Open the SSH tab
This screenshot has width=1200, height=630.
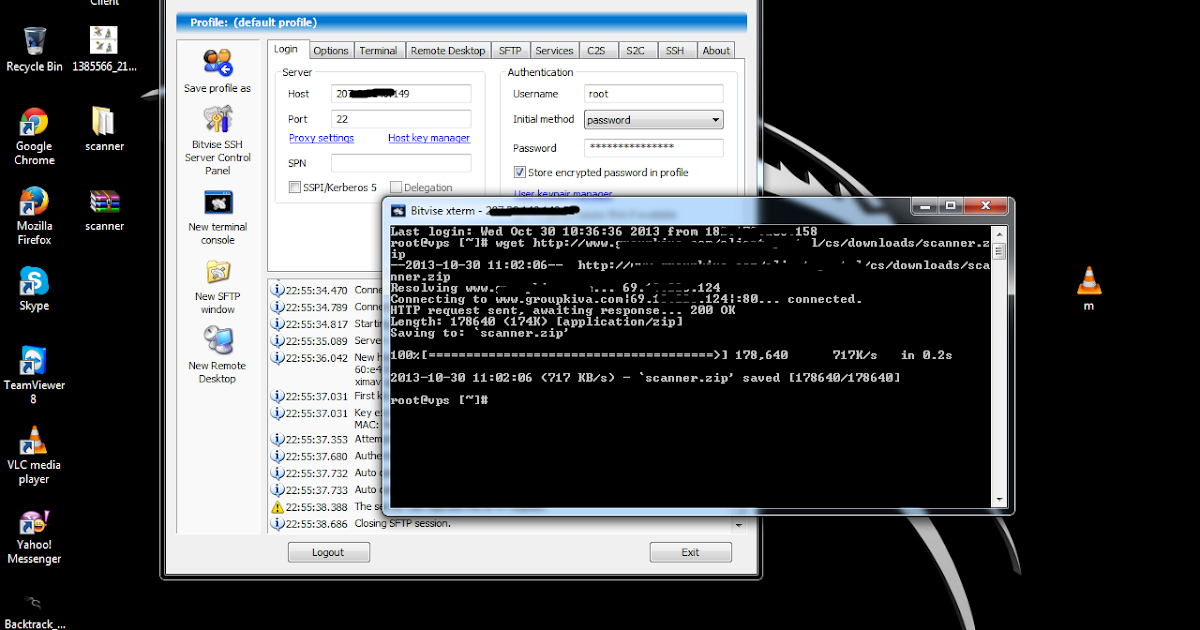point(675,50)
